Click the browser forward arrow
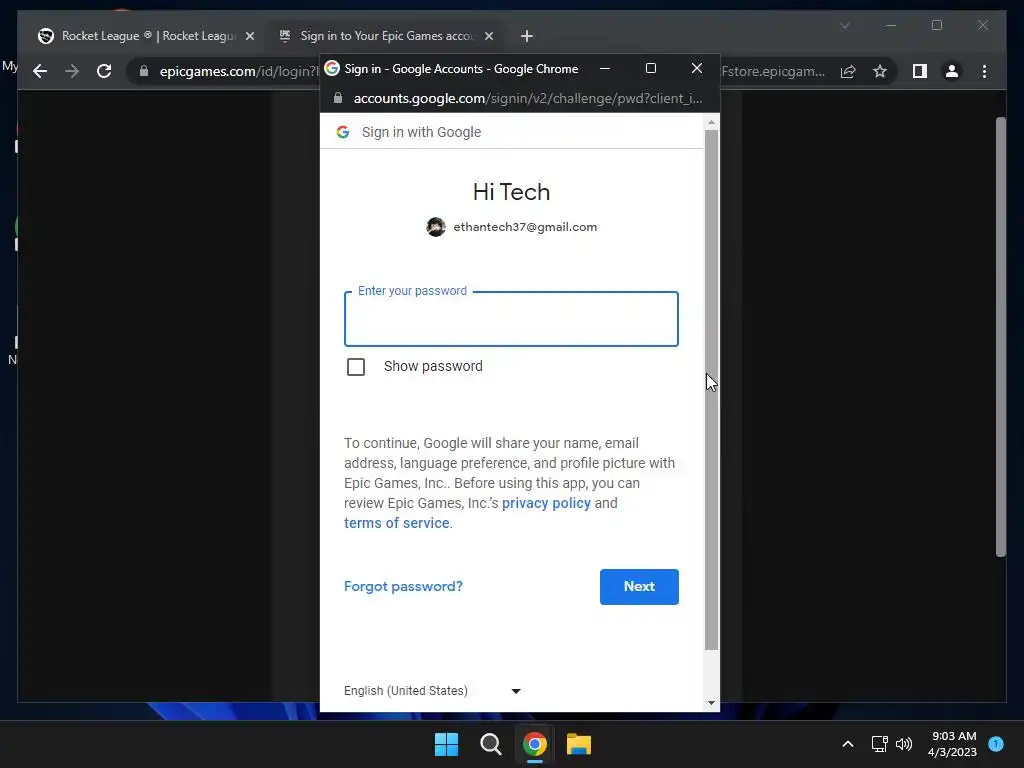 tap(72, 71)
